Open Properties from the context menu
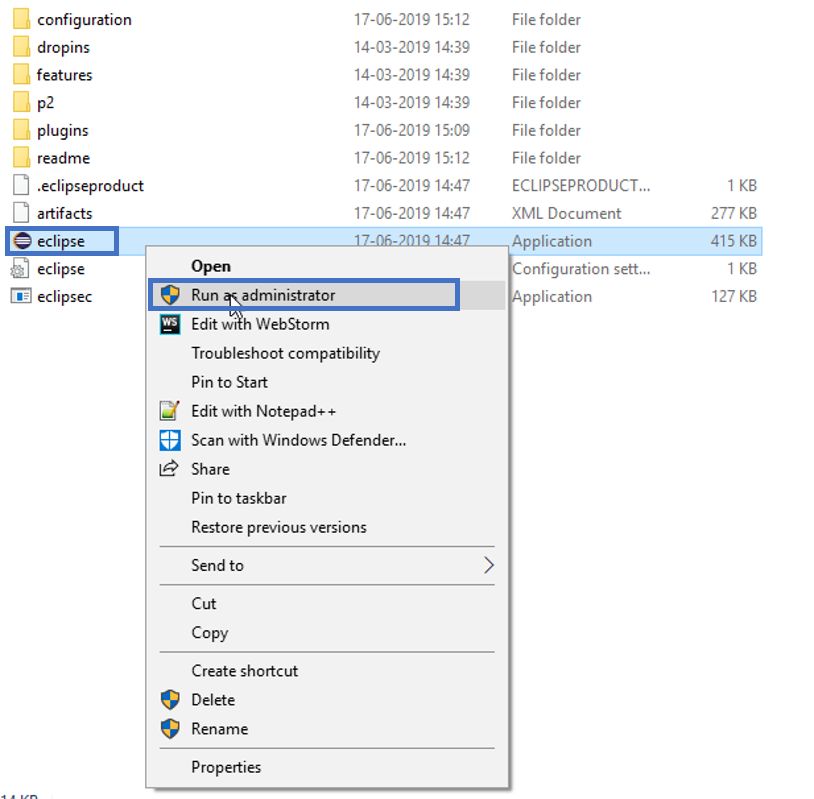 (x=327, y=767)
